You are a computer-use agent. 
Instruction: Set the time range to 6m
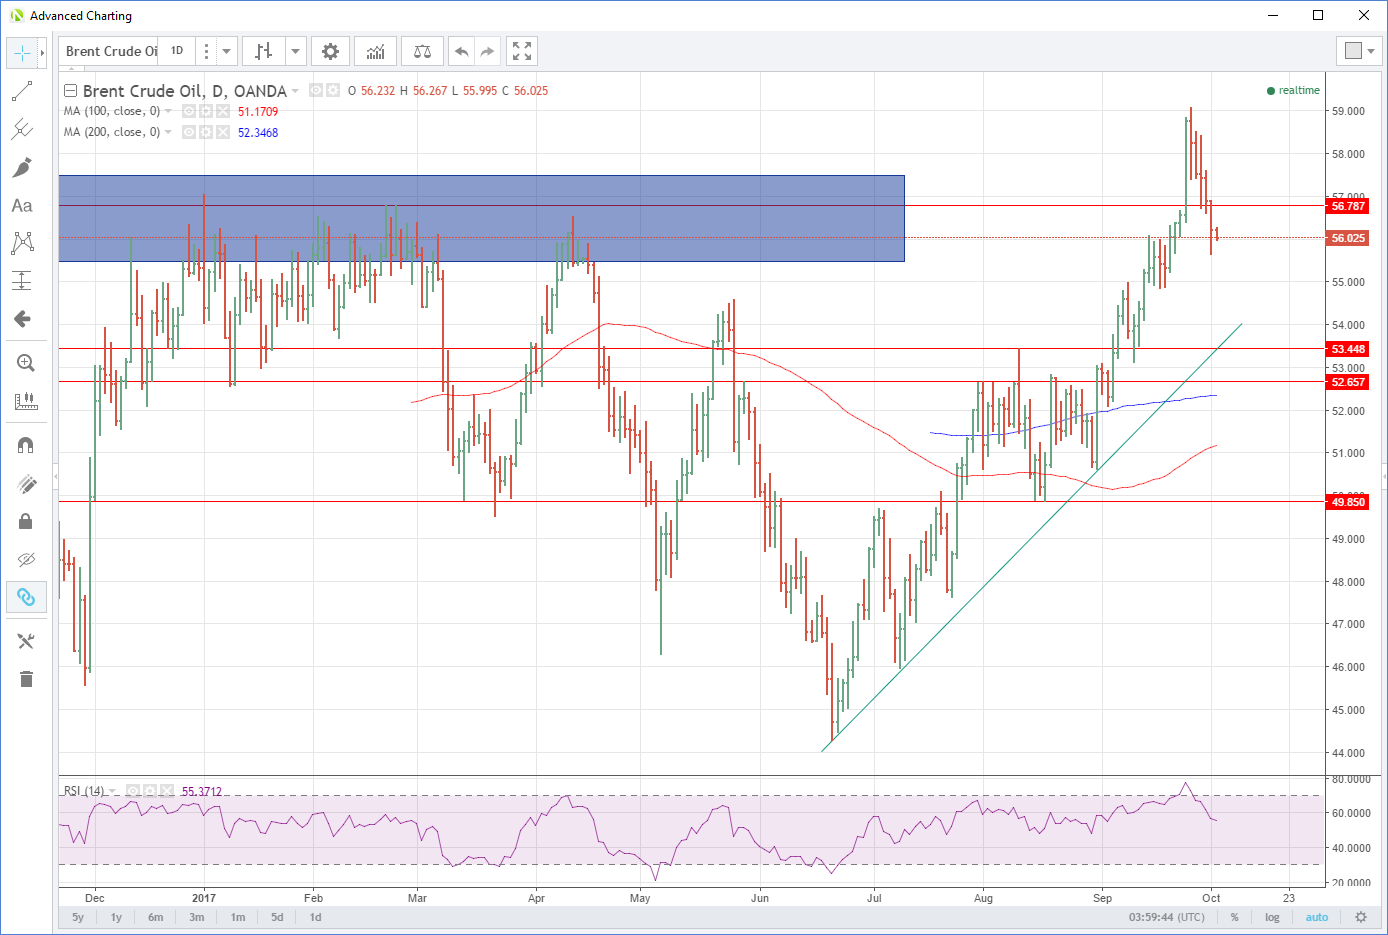[156, 917]
